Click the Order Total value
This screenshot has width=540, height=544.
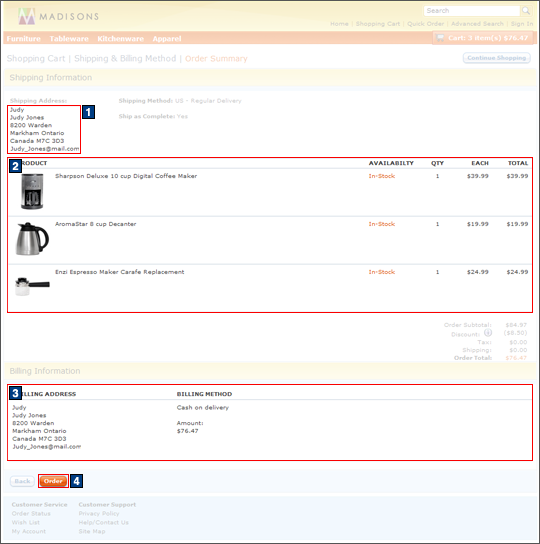click(x=516, y=358)
